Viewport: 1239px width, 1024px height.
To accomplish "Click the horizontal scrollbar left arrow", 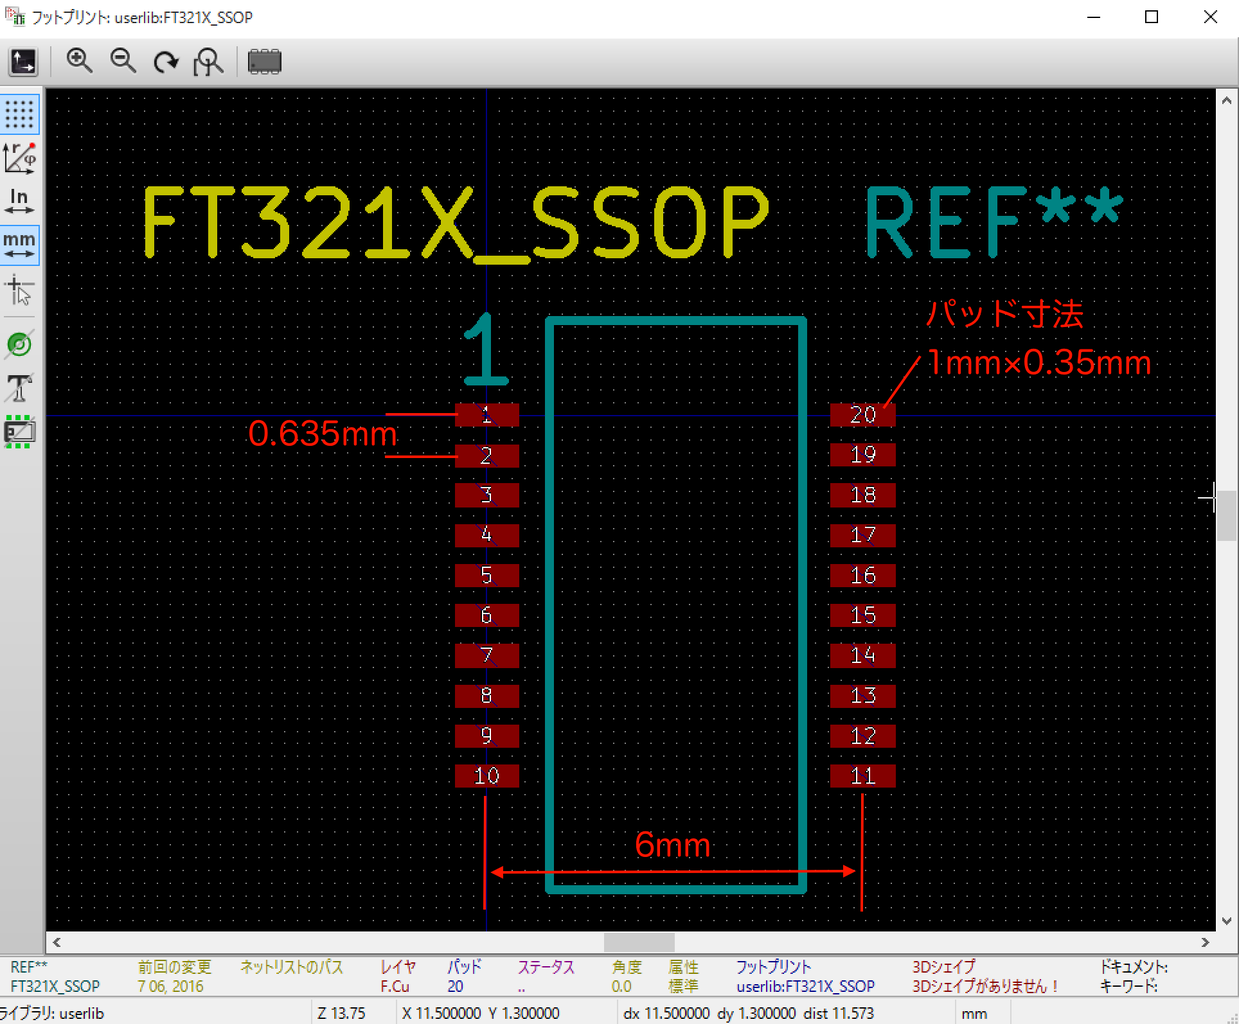I will click(x=57, y=942).
